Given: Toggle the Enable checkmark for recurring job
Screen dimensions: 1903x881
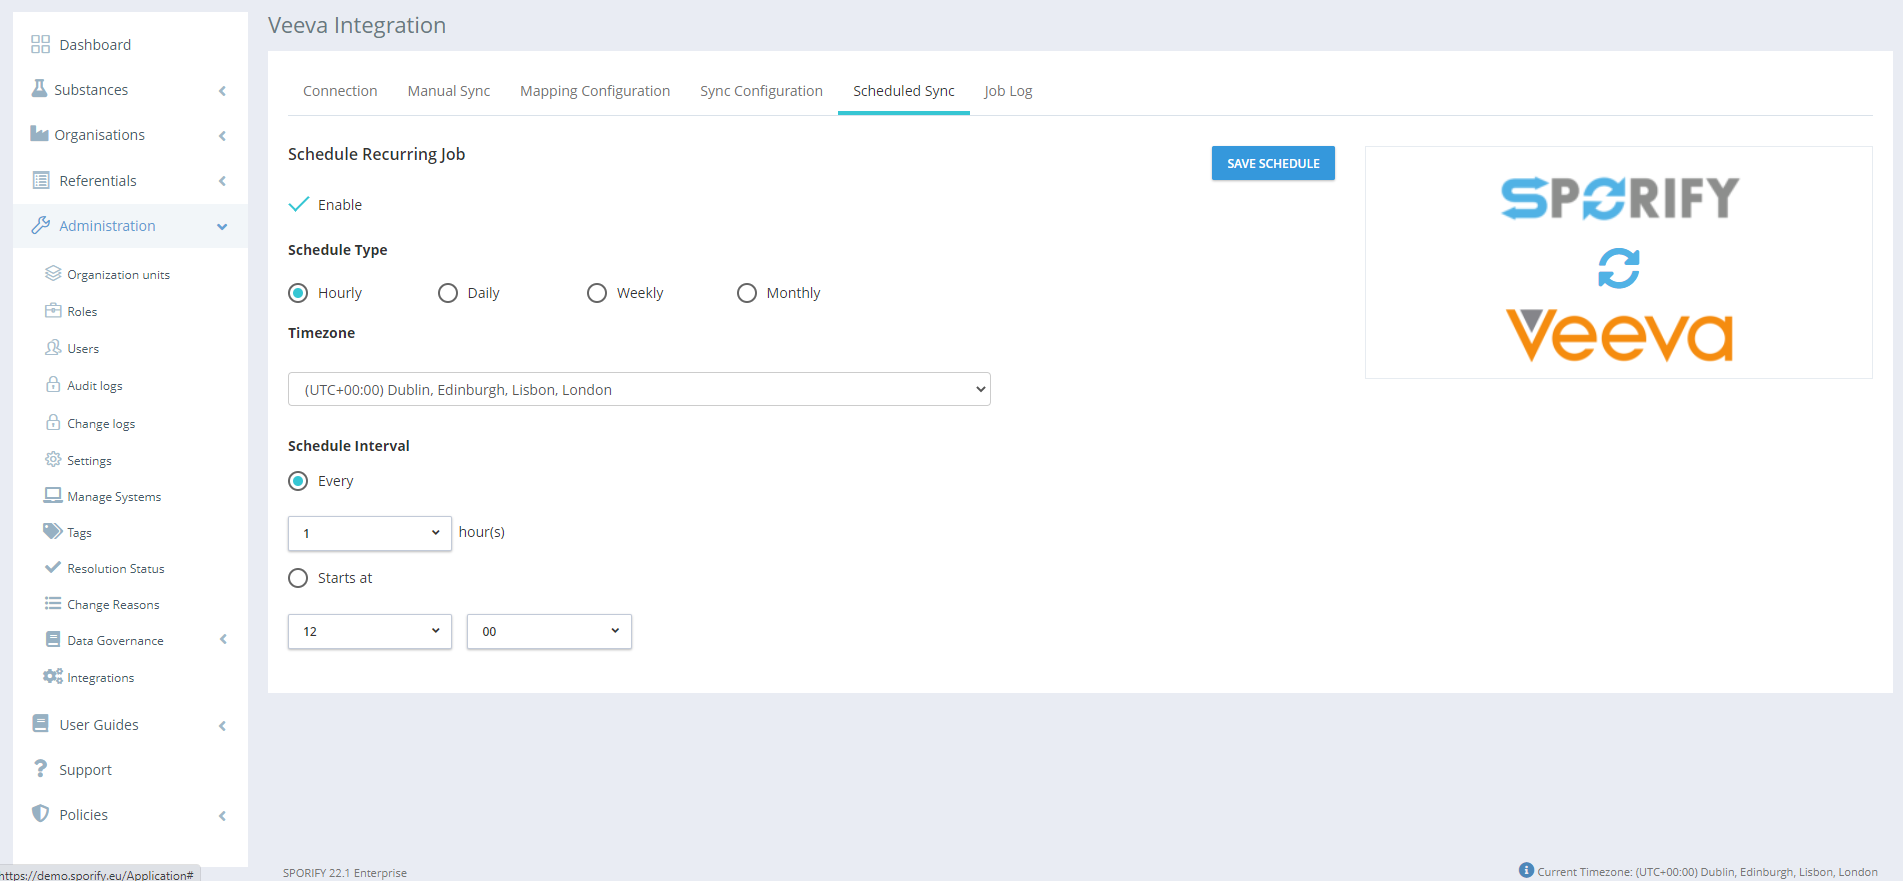Looking at the screenshot, I should (x=299, y=204).
